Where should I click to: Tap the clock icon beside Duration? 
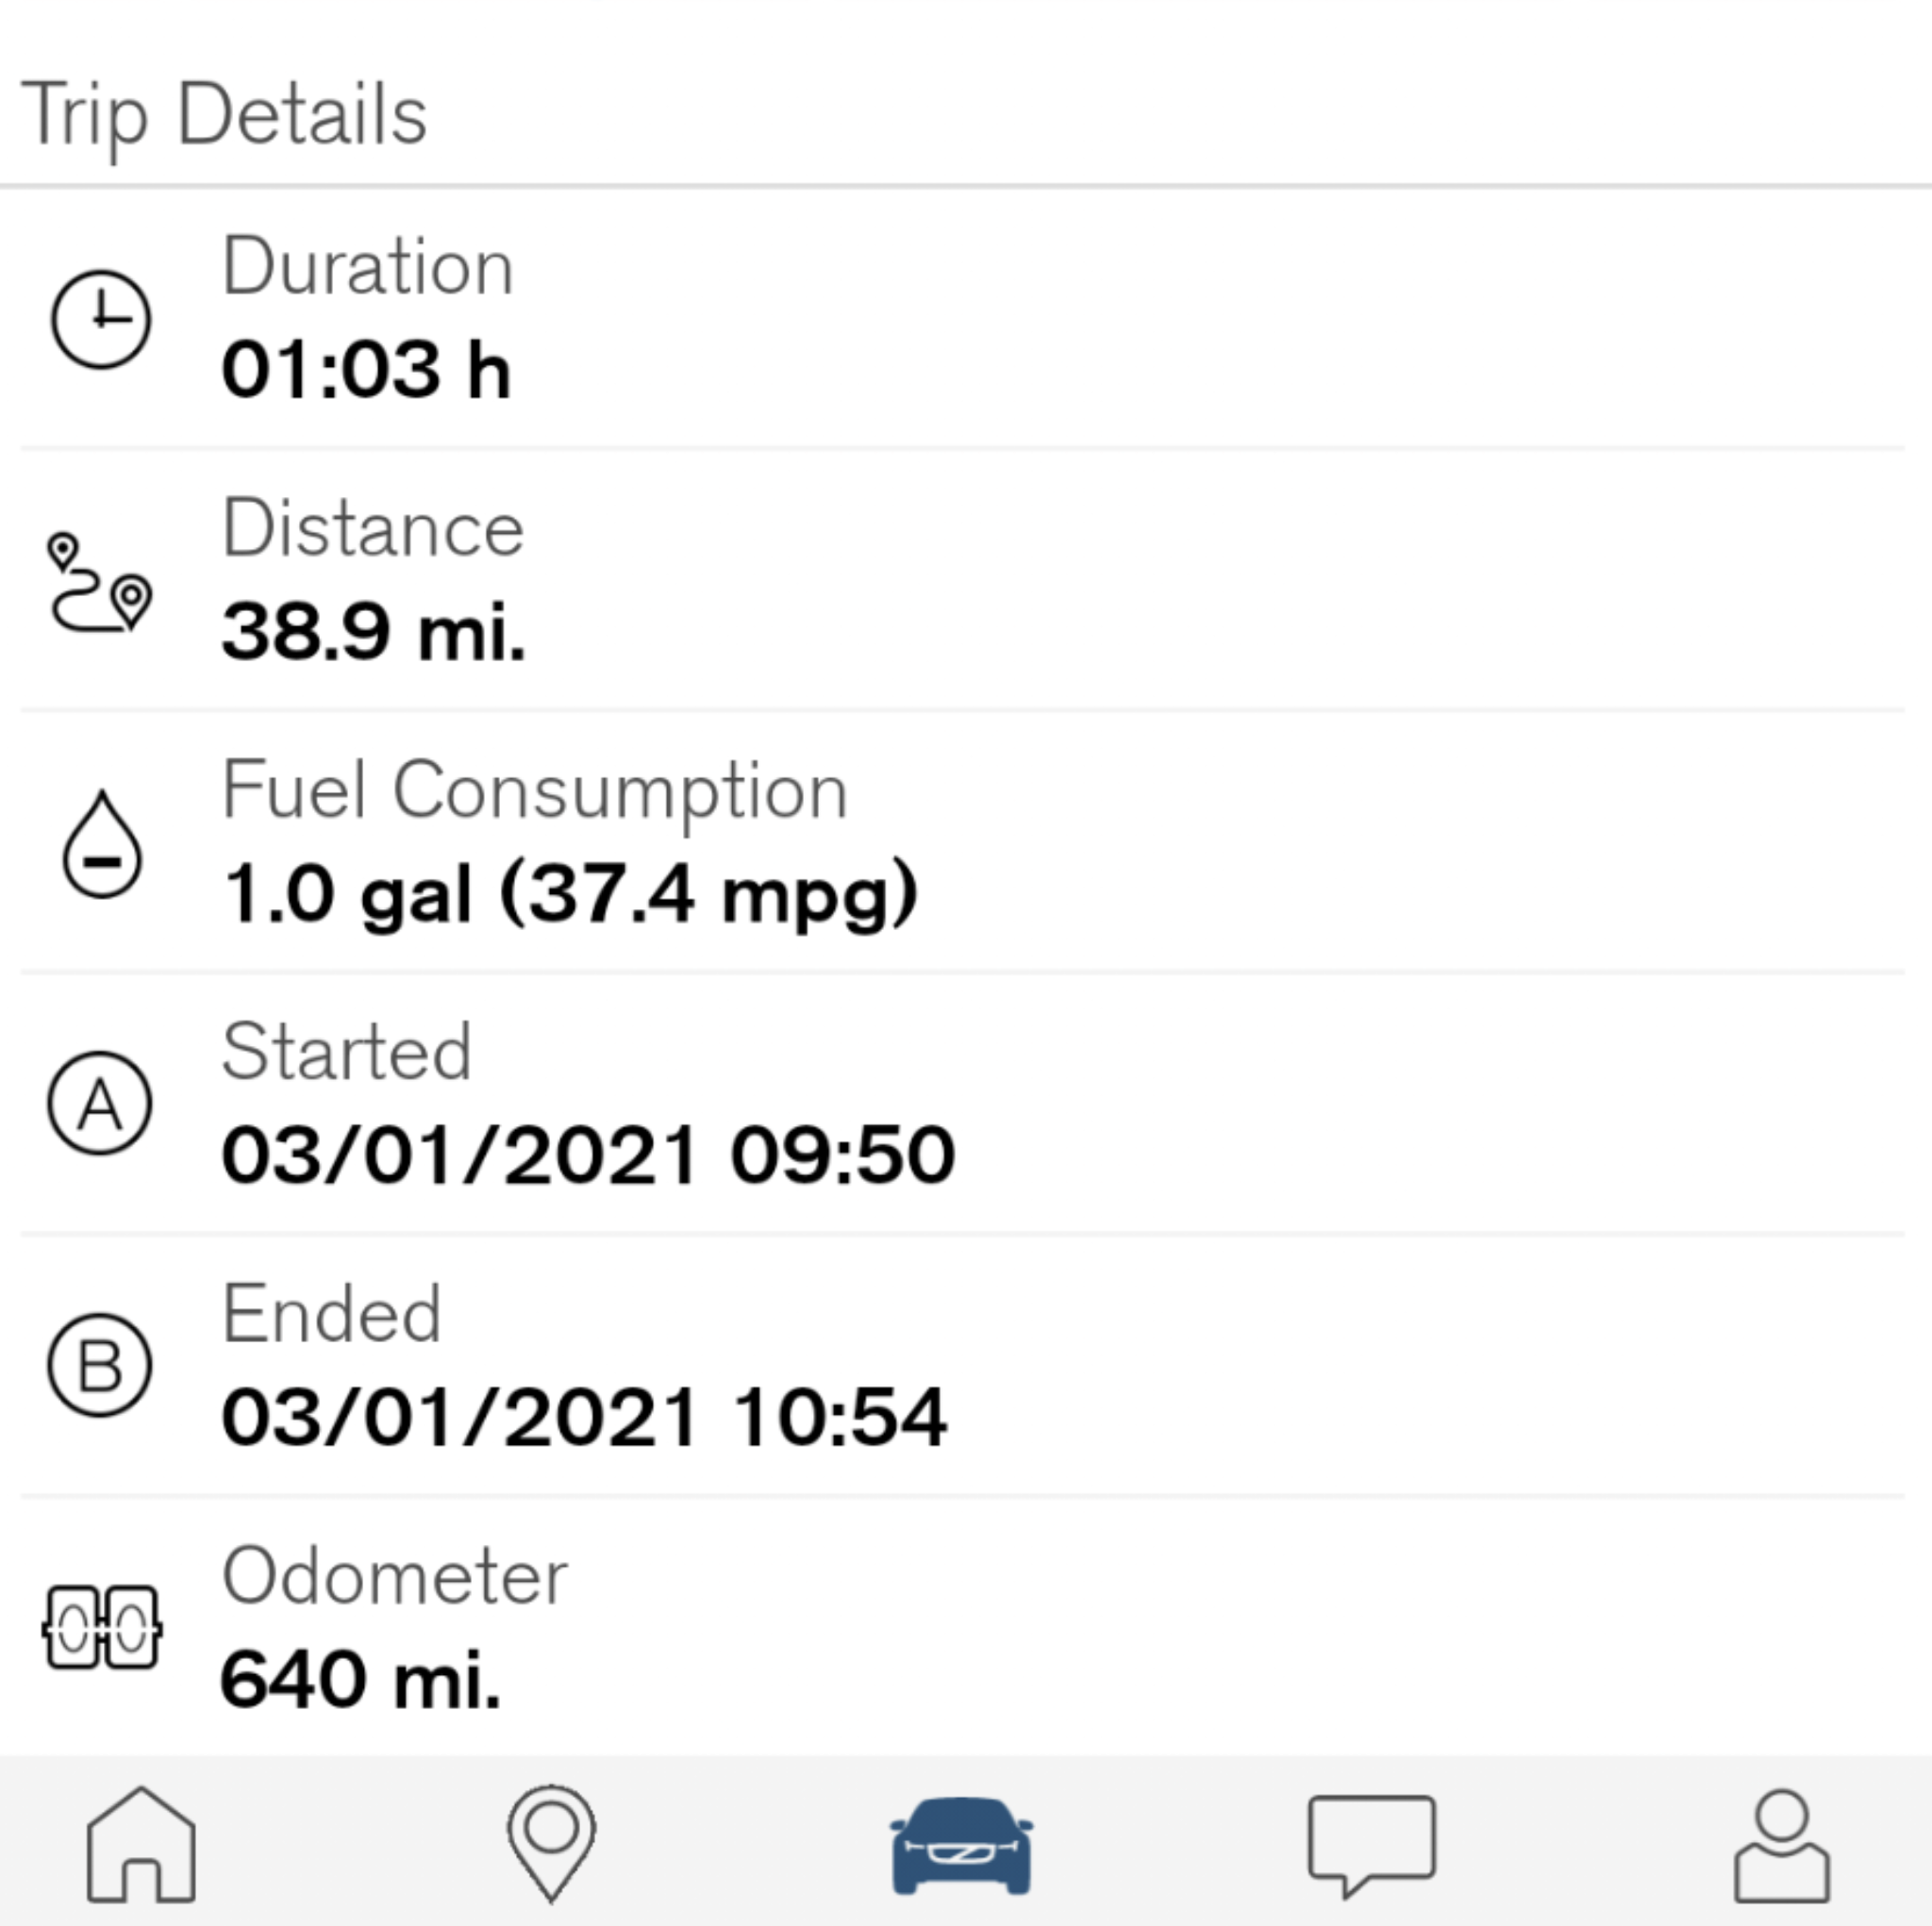point(101,319)
